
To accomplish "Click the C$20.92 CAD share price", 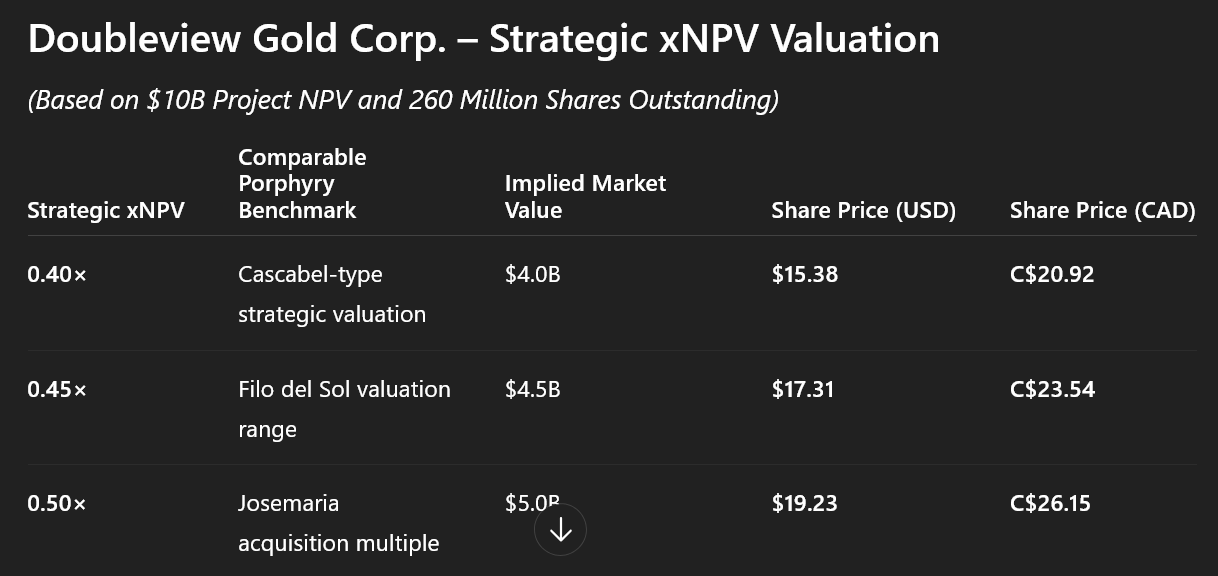I will click(1052, 274).
